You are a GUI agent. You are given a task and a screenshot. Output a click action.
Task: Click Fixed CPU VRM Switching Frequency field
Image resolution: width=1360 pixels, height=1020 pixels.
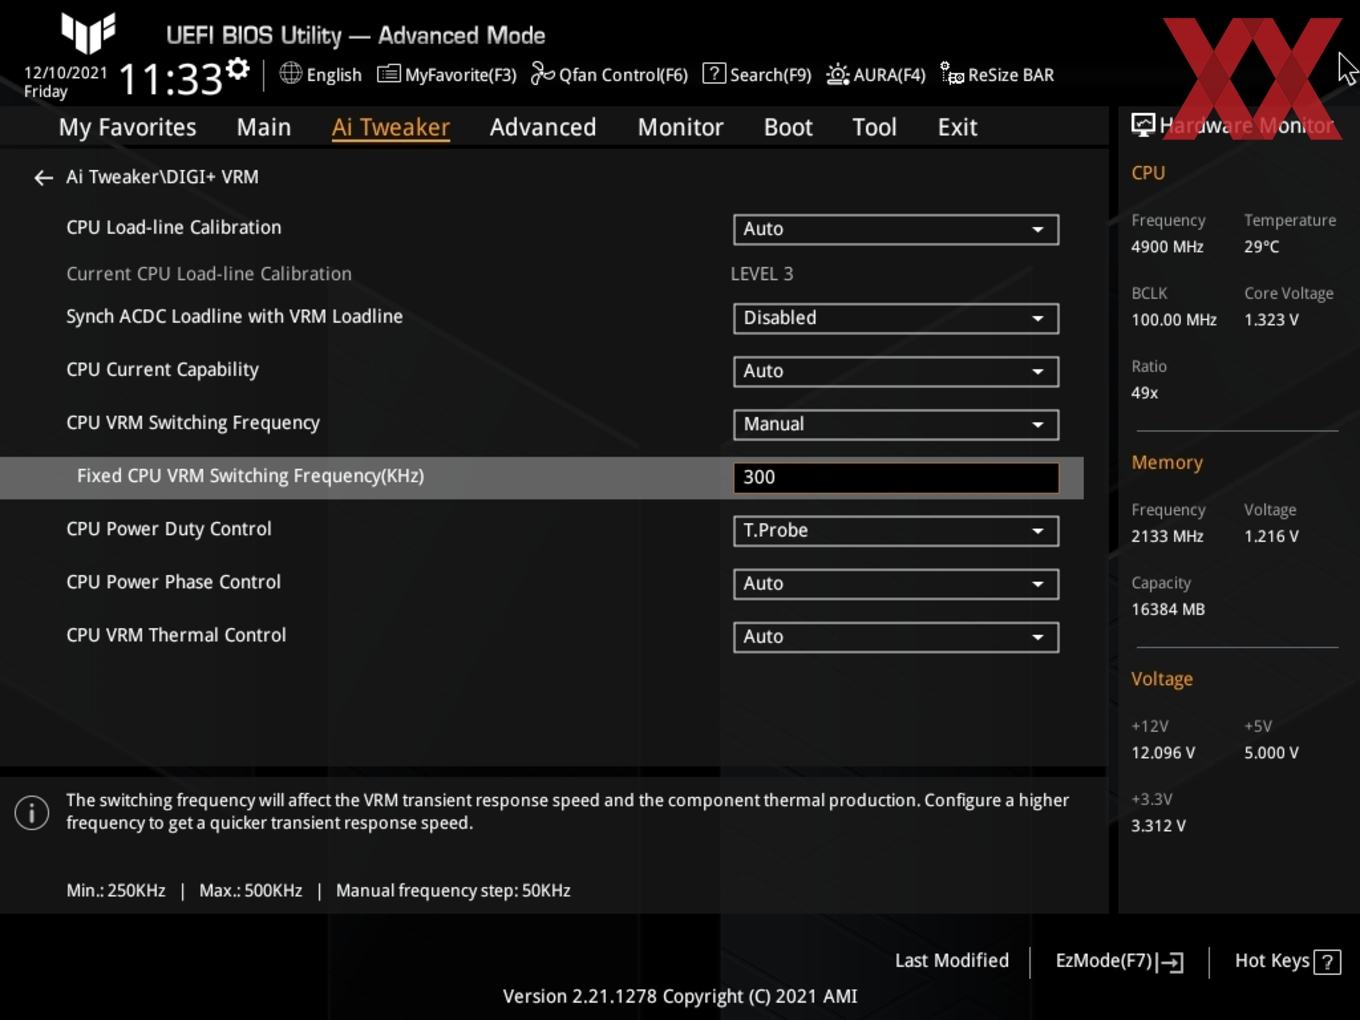[896, 477]
